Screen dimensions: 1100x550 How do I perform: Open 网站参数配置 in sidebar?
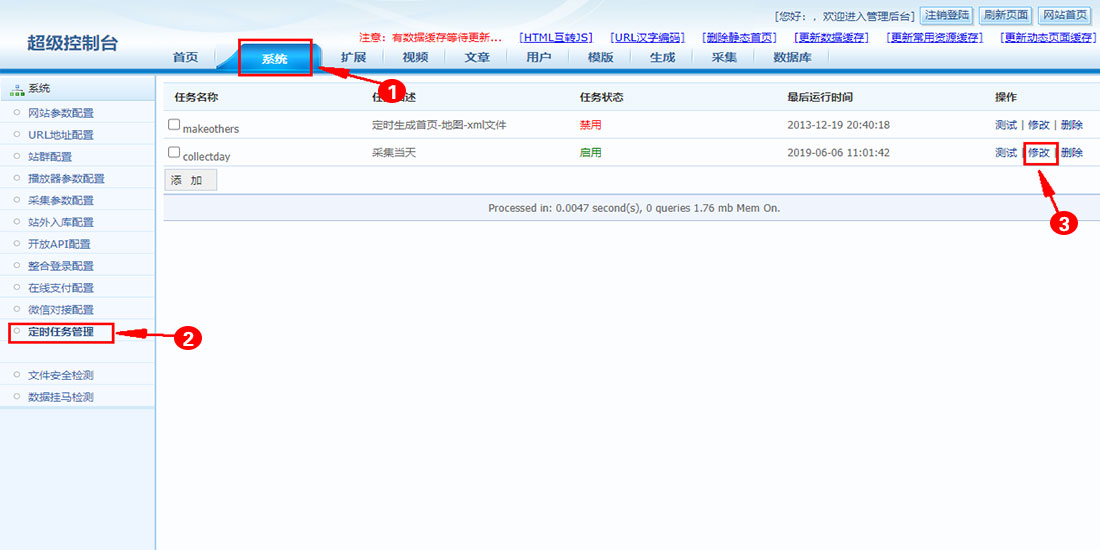coord(61,113)
